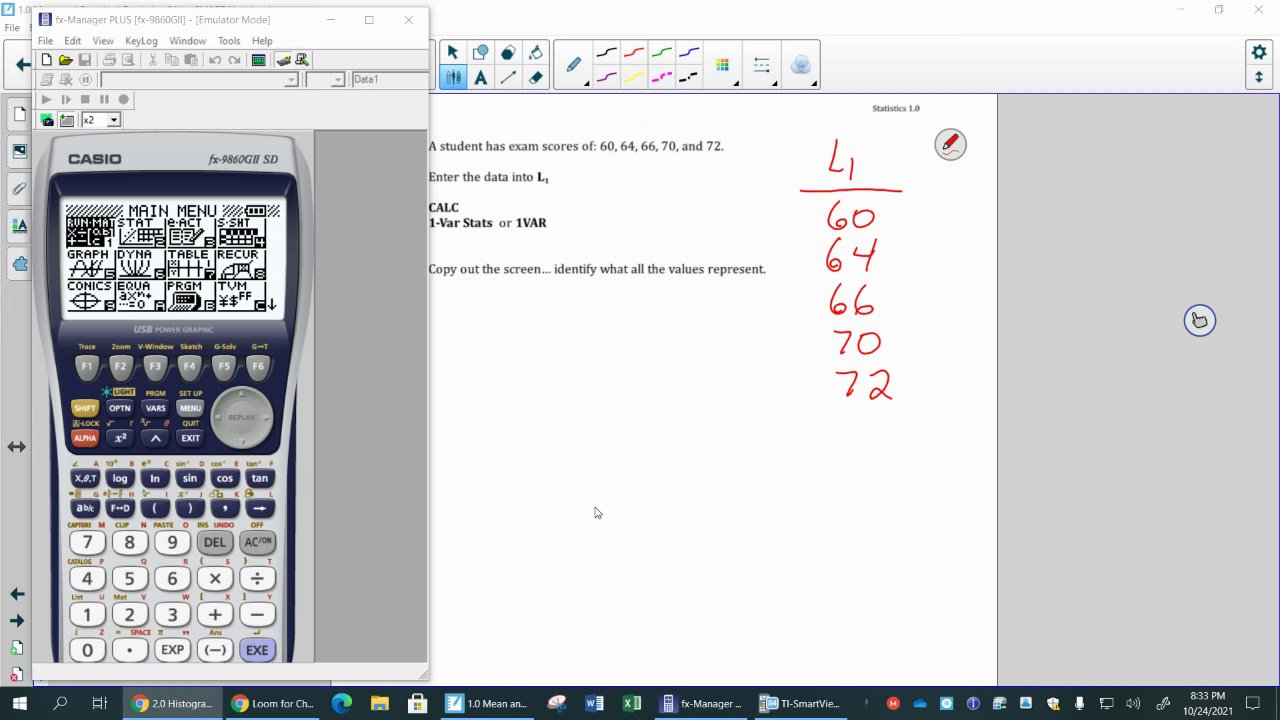The image size is (1280, 720).
Task: Click the red pen badge on the page
Action: pos(950,145)
